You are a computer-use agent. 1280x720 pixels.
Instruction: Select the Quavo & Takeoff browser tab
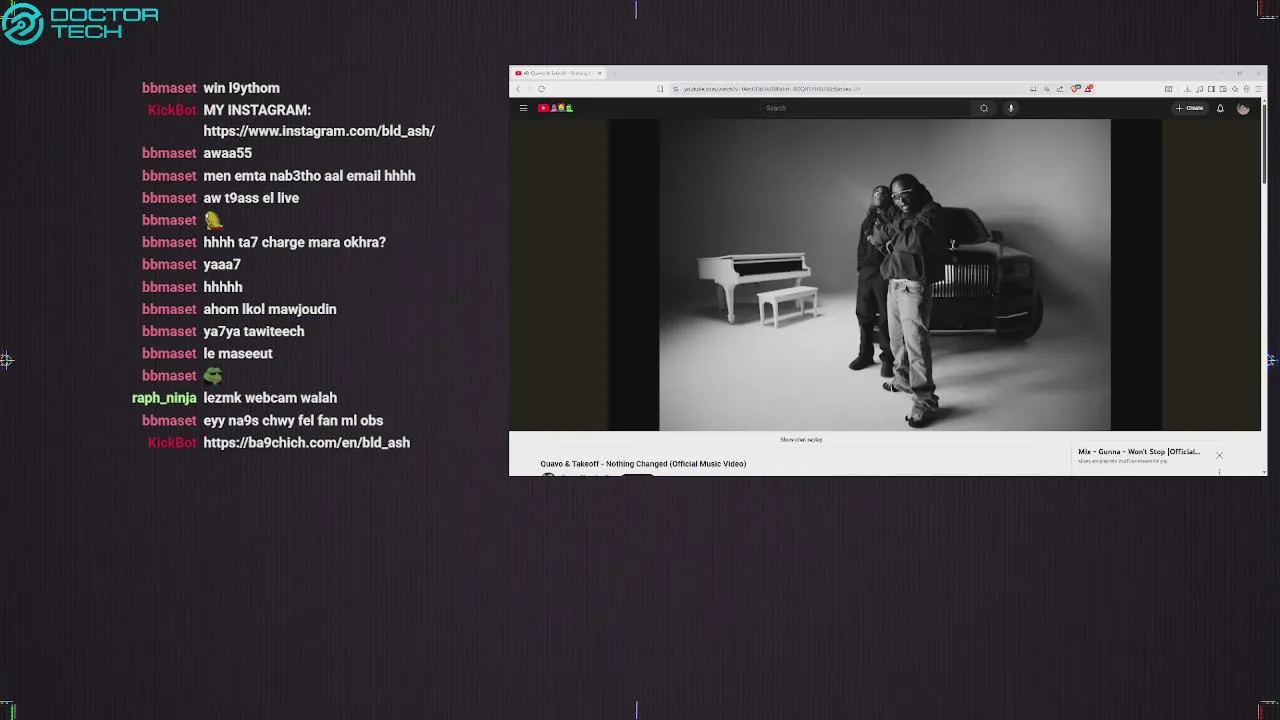click(x=557, y=73)
